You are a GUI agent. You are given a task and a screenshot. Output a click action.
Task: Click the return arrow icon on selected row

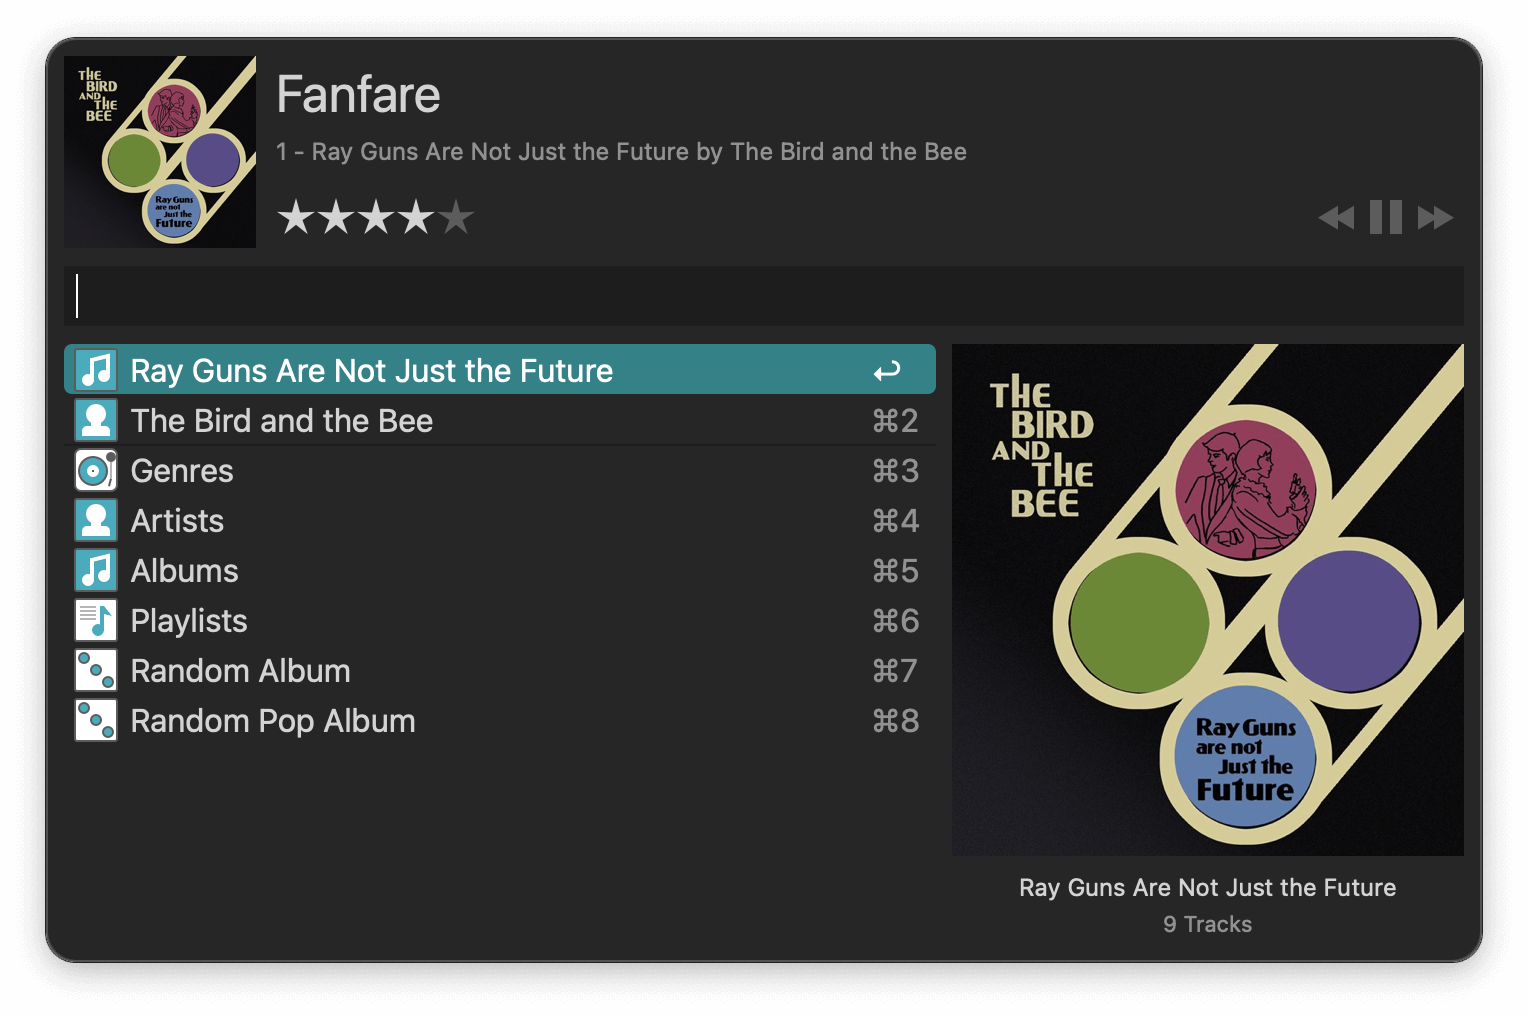click(887, 371)
